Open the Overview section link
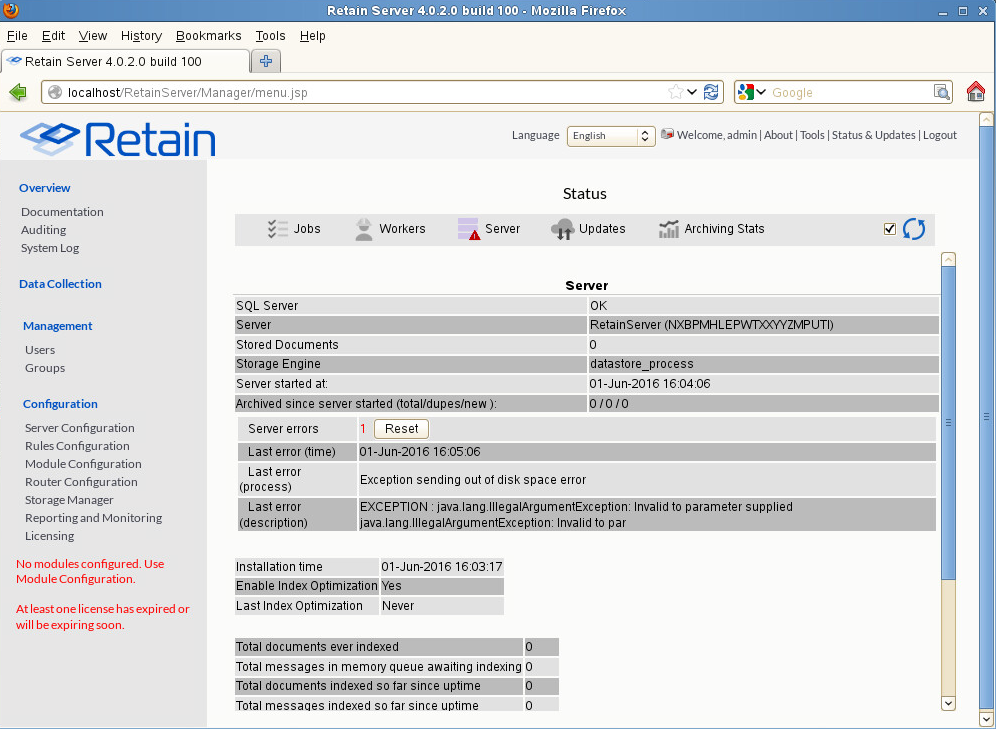This screenshot has width=996, height=729. (44, 188)
